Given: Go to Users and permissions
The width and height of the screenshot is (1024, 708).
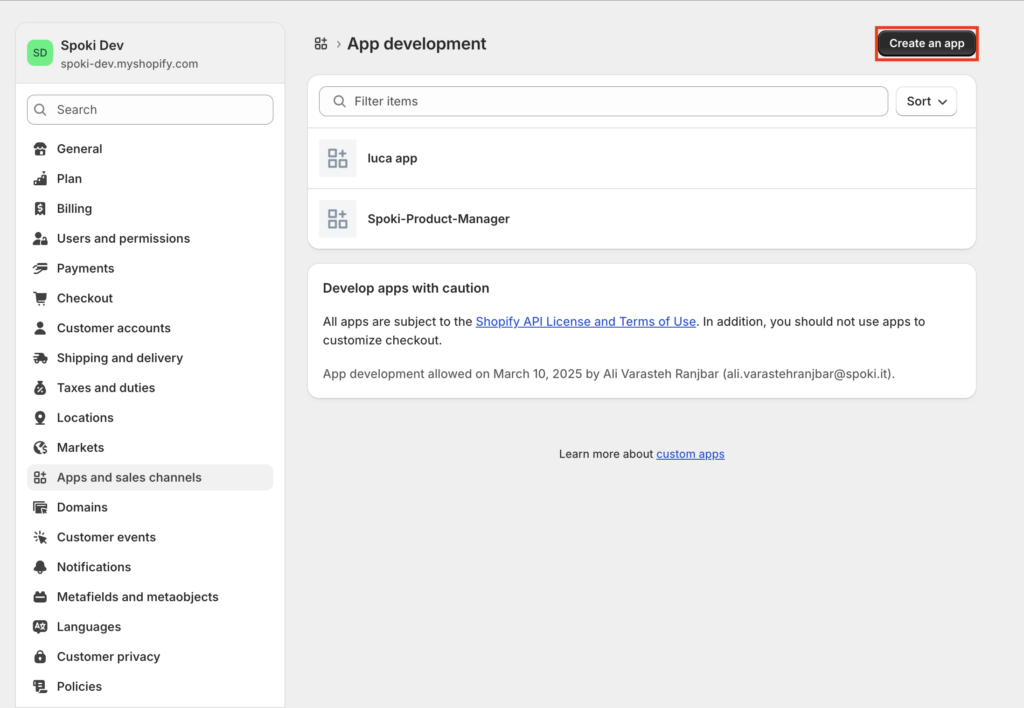Looking at the screenshot, I should tap(123, 239).
